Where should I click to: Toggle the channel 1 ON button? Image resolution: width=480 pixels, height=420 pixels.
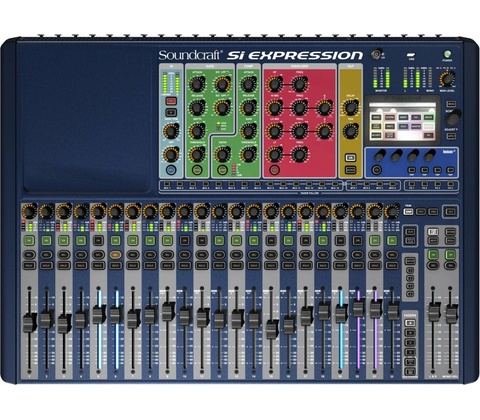tap(29, 240)
